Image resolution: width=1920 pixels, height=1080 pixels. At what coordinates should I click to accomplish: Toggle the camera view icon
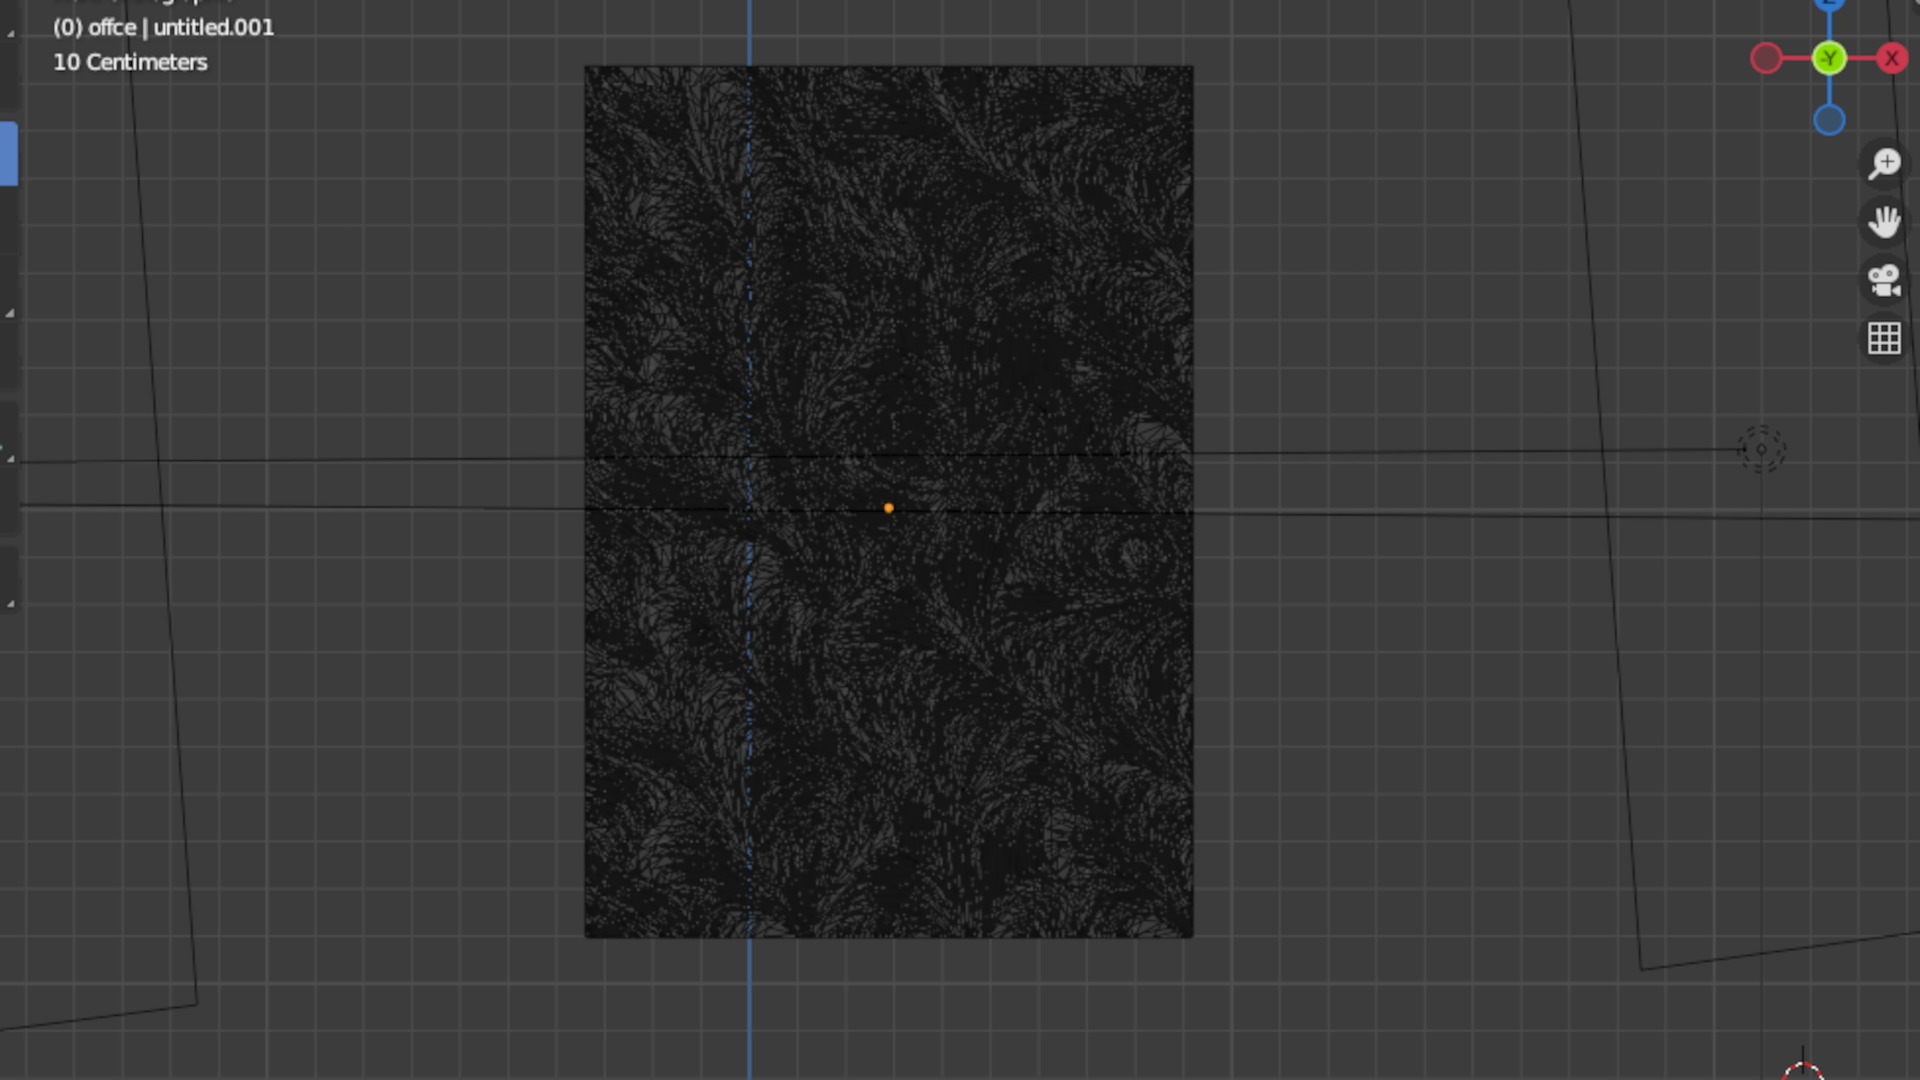point(1884,280)
